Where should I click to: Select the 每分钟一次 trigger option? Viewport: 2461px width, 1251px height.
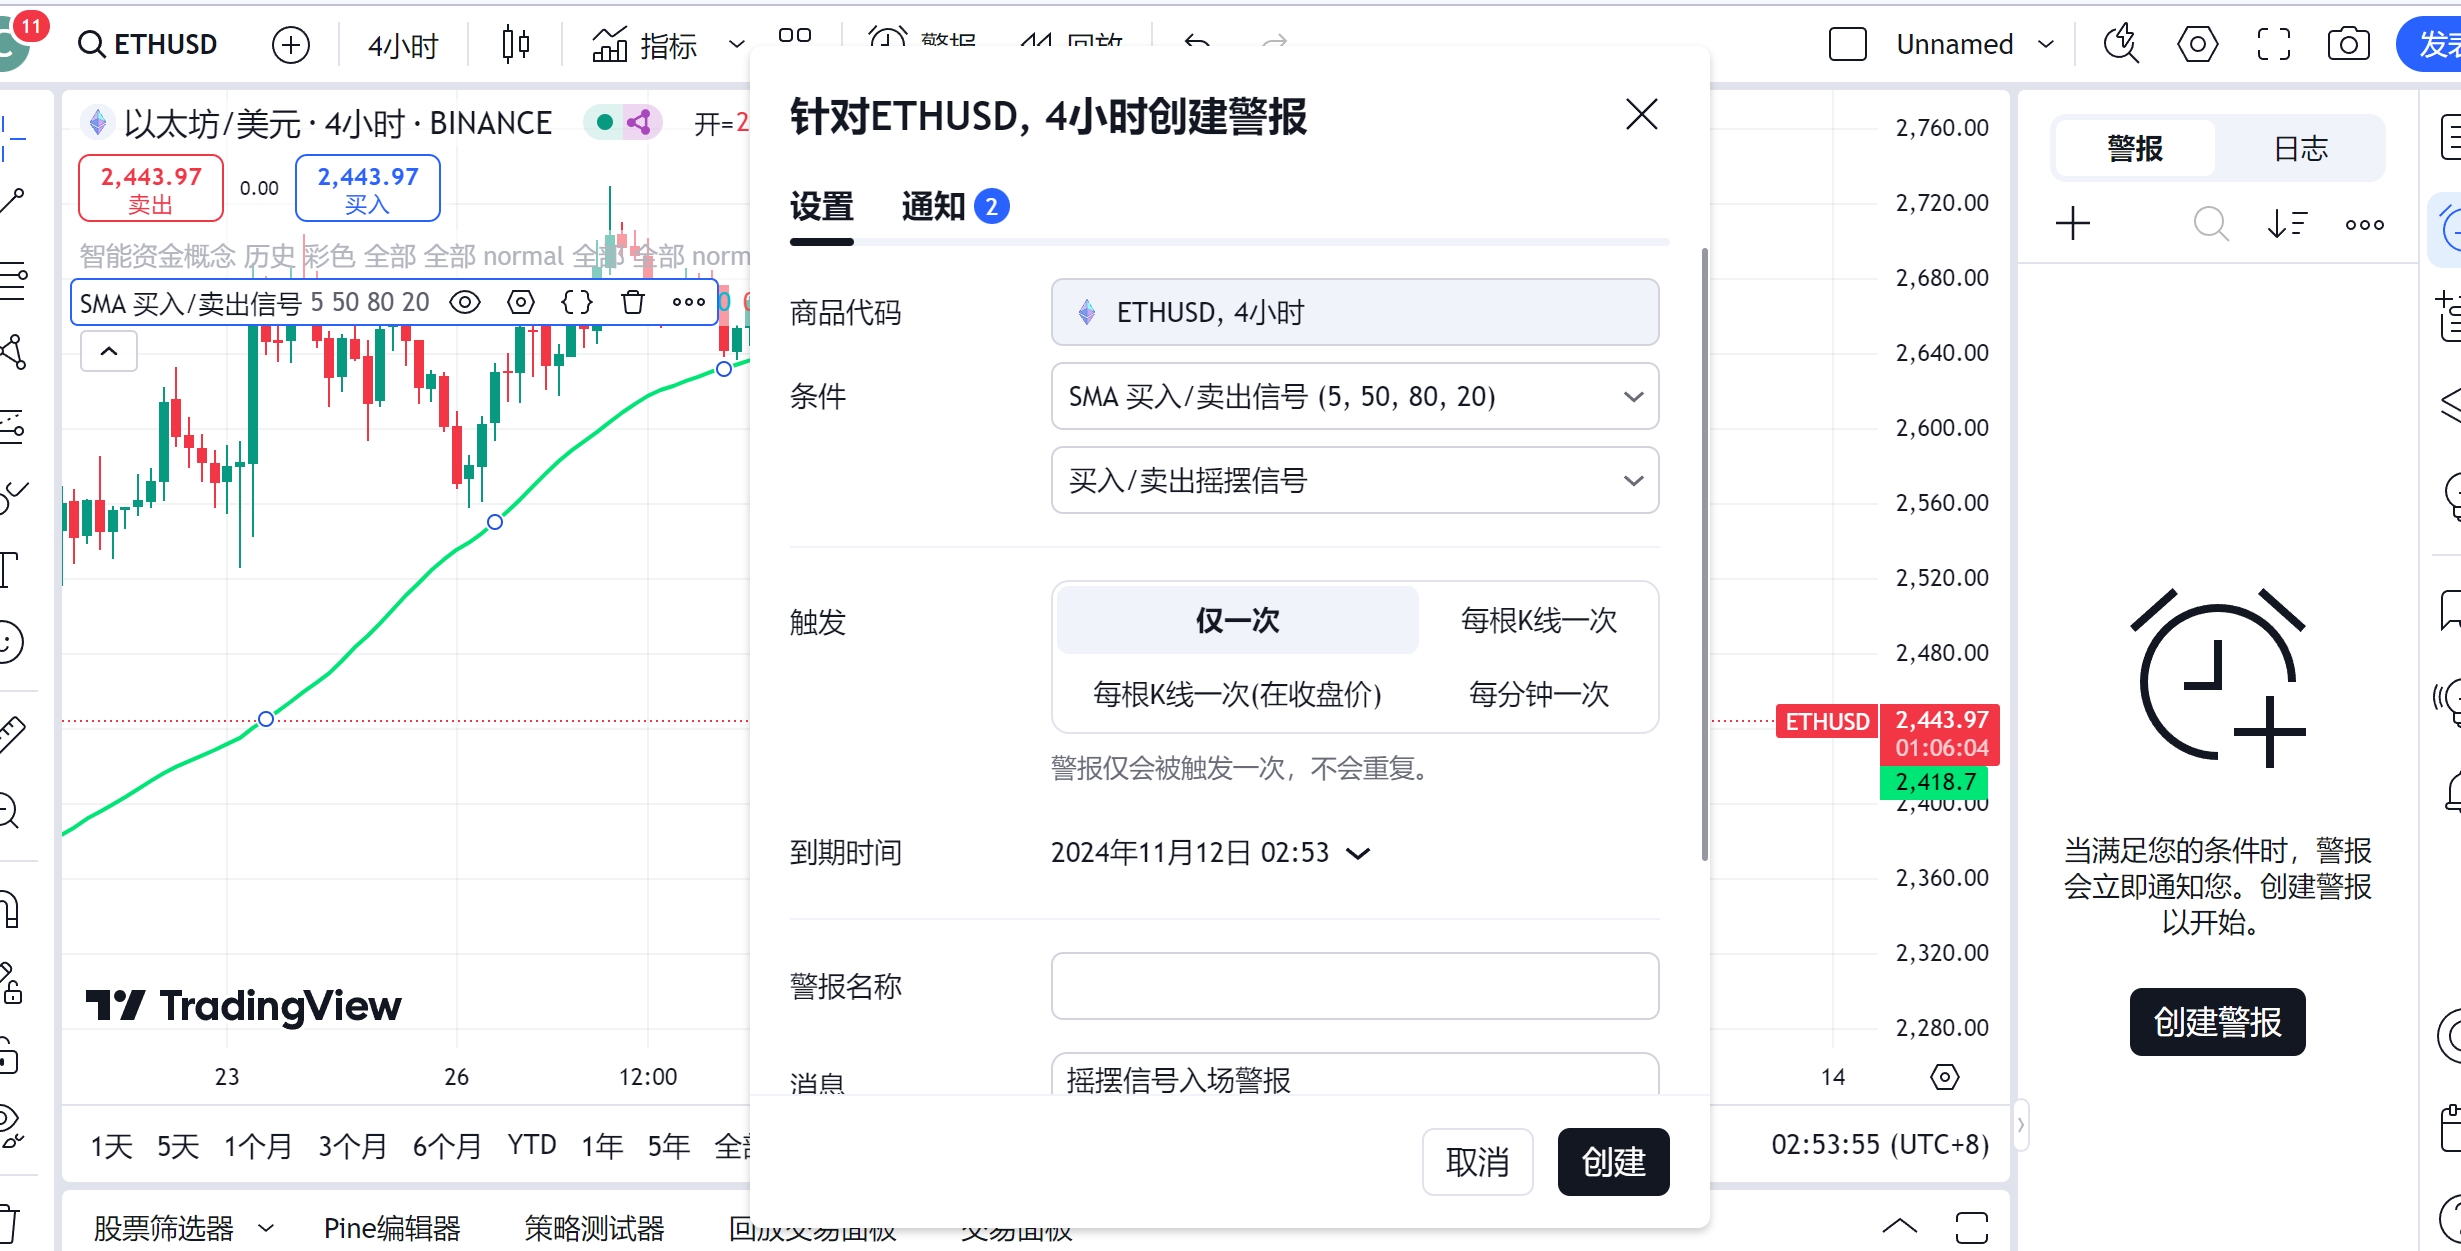click(1538, 694)
